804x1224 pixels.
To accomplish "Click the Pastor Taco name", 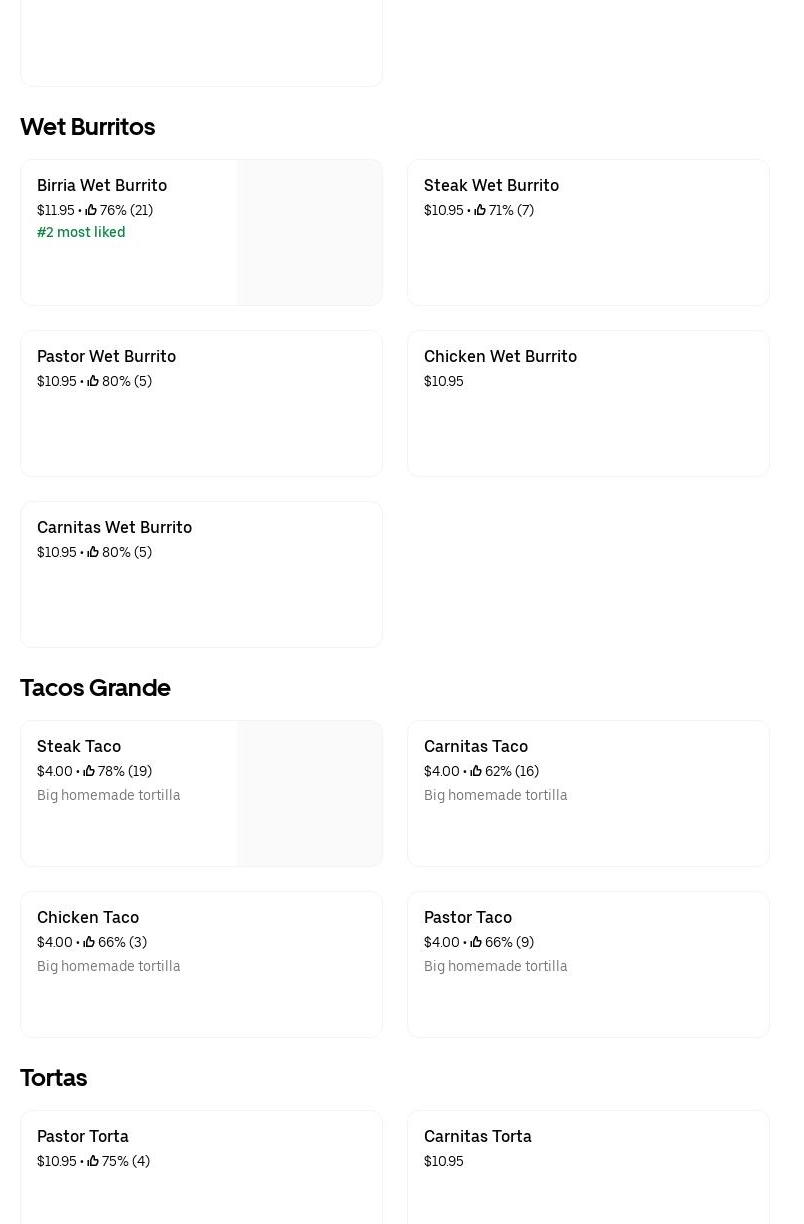I will [468, 917].
